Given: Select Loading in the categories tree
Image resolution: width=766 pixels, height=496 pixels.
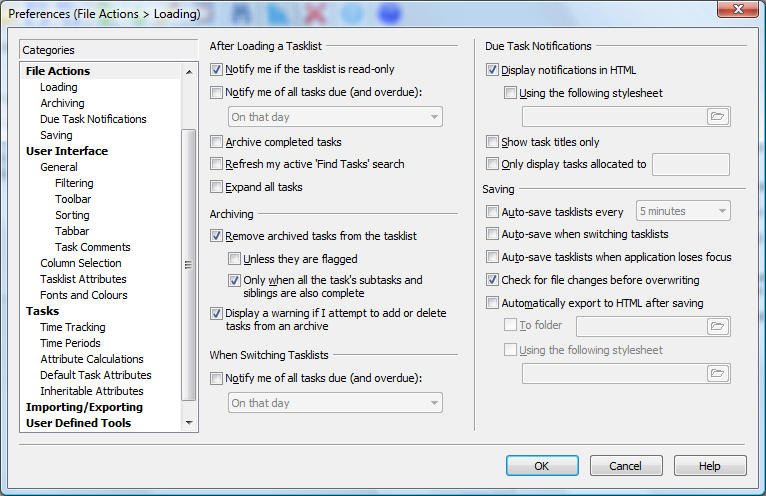Looking at the screenshot, I should click(x=59, y=87).
